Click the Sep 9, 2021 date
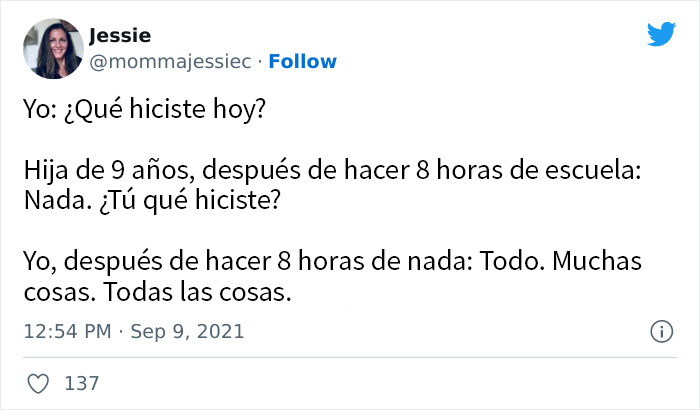Viewport: 700px width, 410px height. point(190,331)
